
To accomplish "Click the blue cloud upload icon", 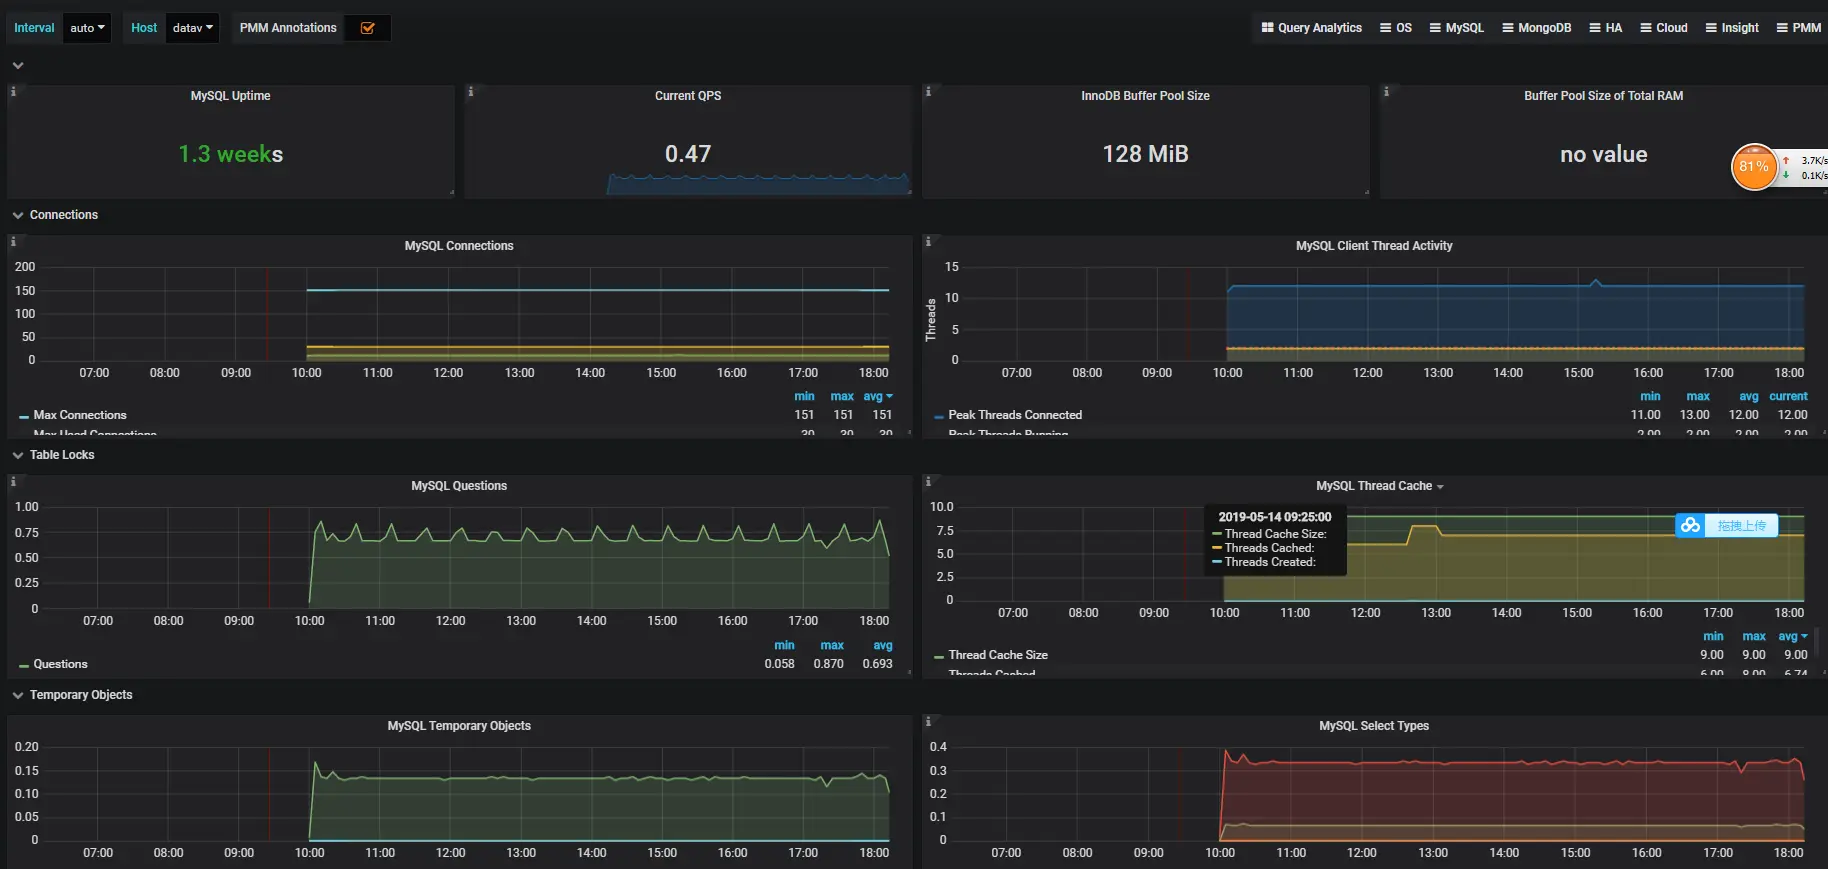I will 1690,525.
